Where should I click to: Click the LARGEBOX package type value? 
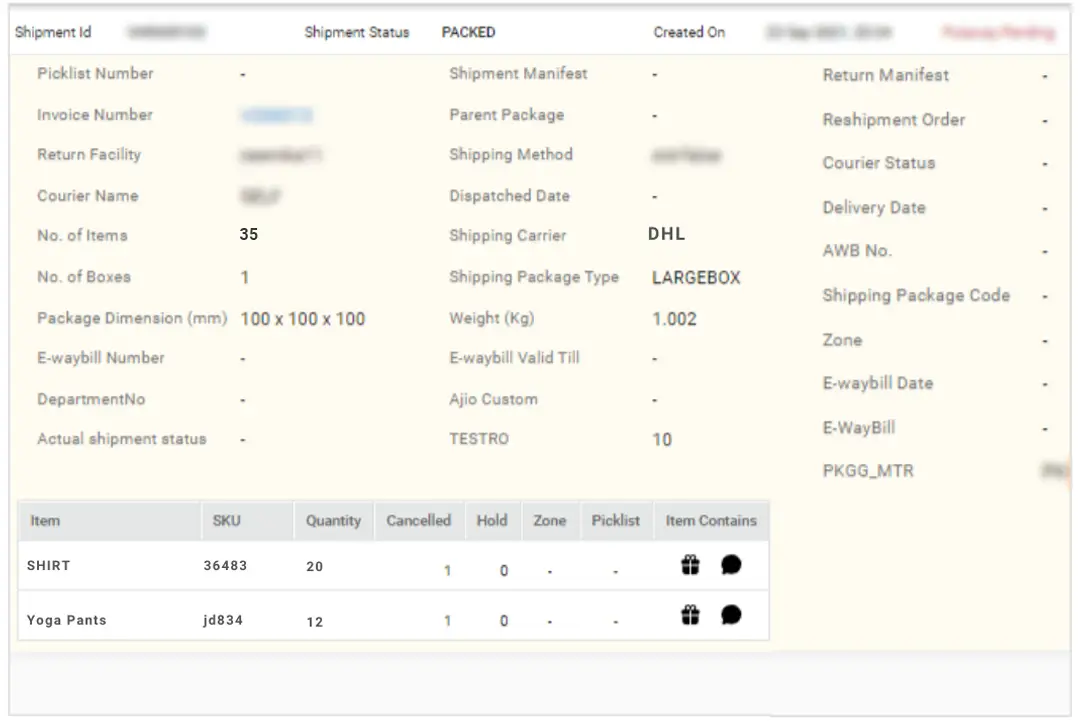[696, 278]
